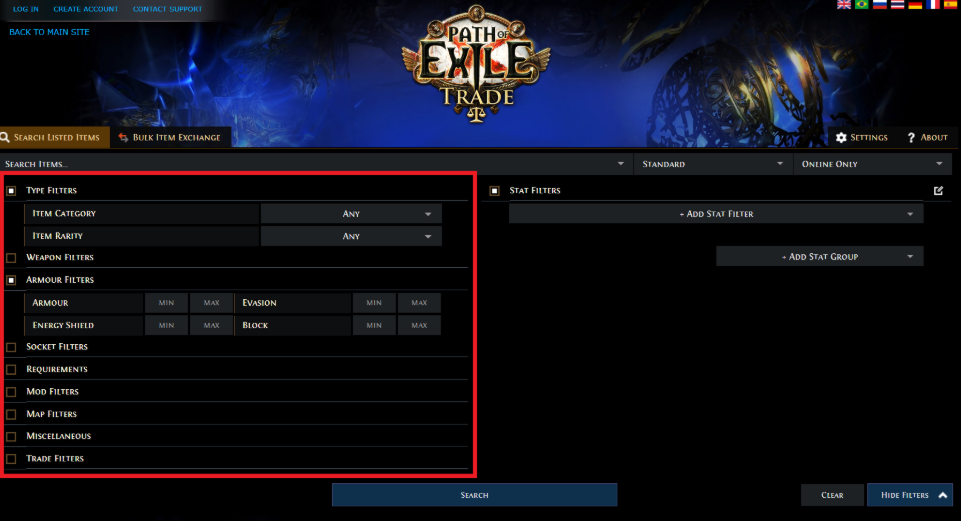Open the Online Only status dropdown
The image size is (961, 521).
tap(872, 164)
